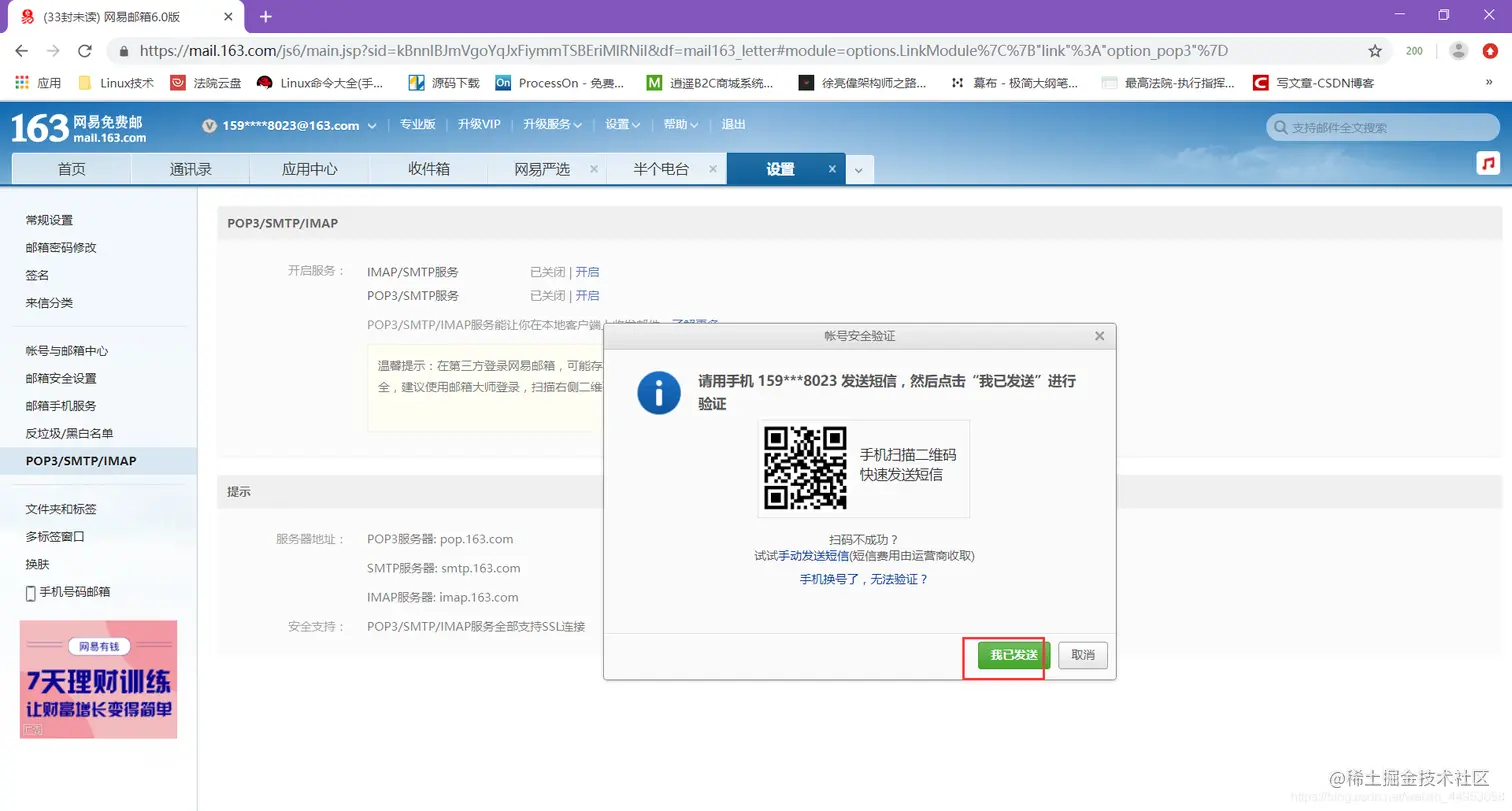Close the 半个电台 tab
1512x811 pixels.
[713, 169]
